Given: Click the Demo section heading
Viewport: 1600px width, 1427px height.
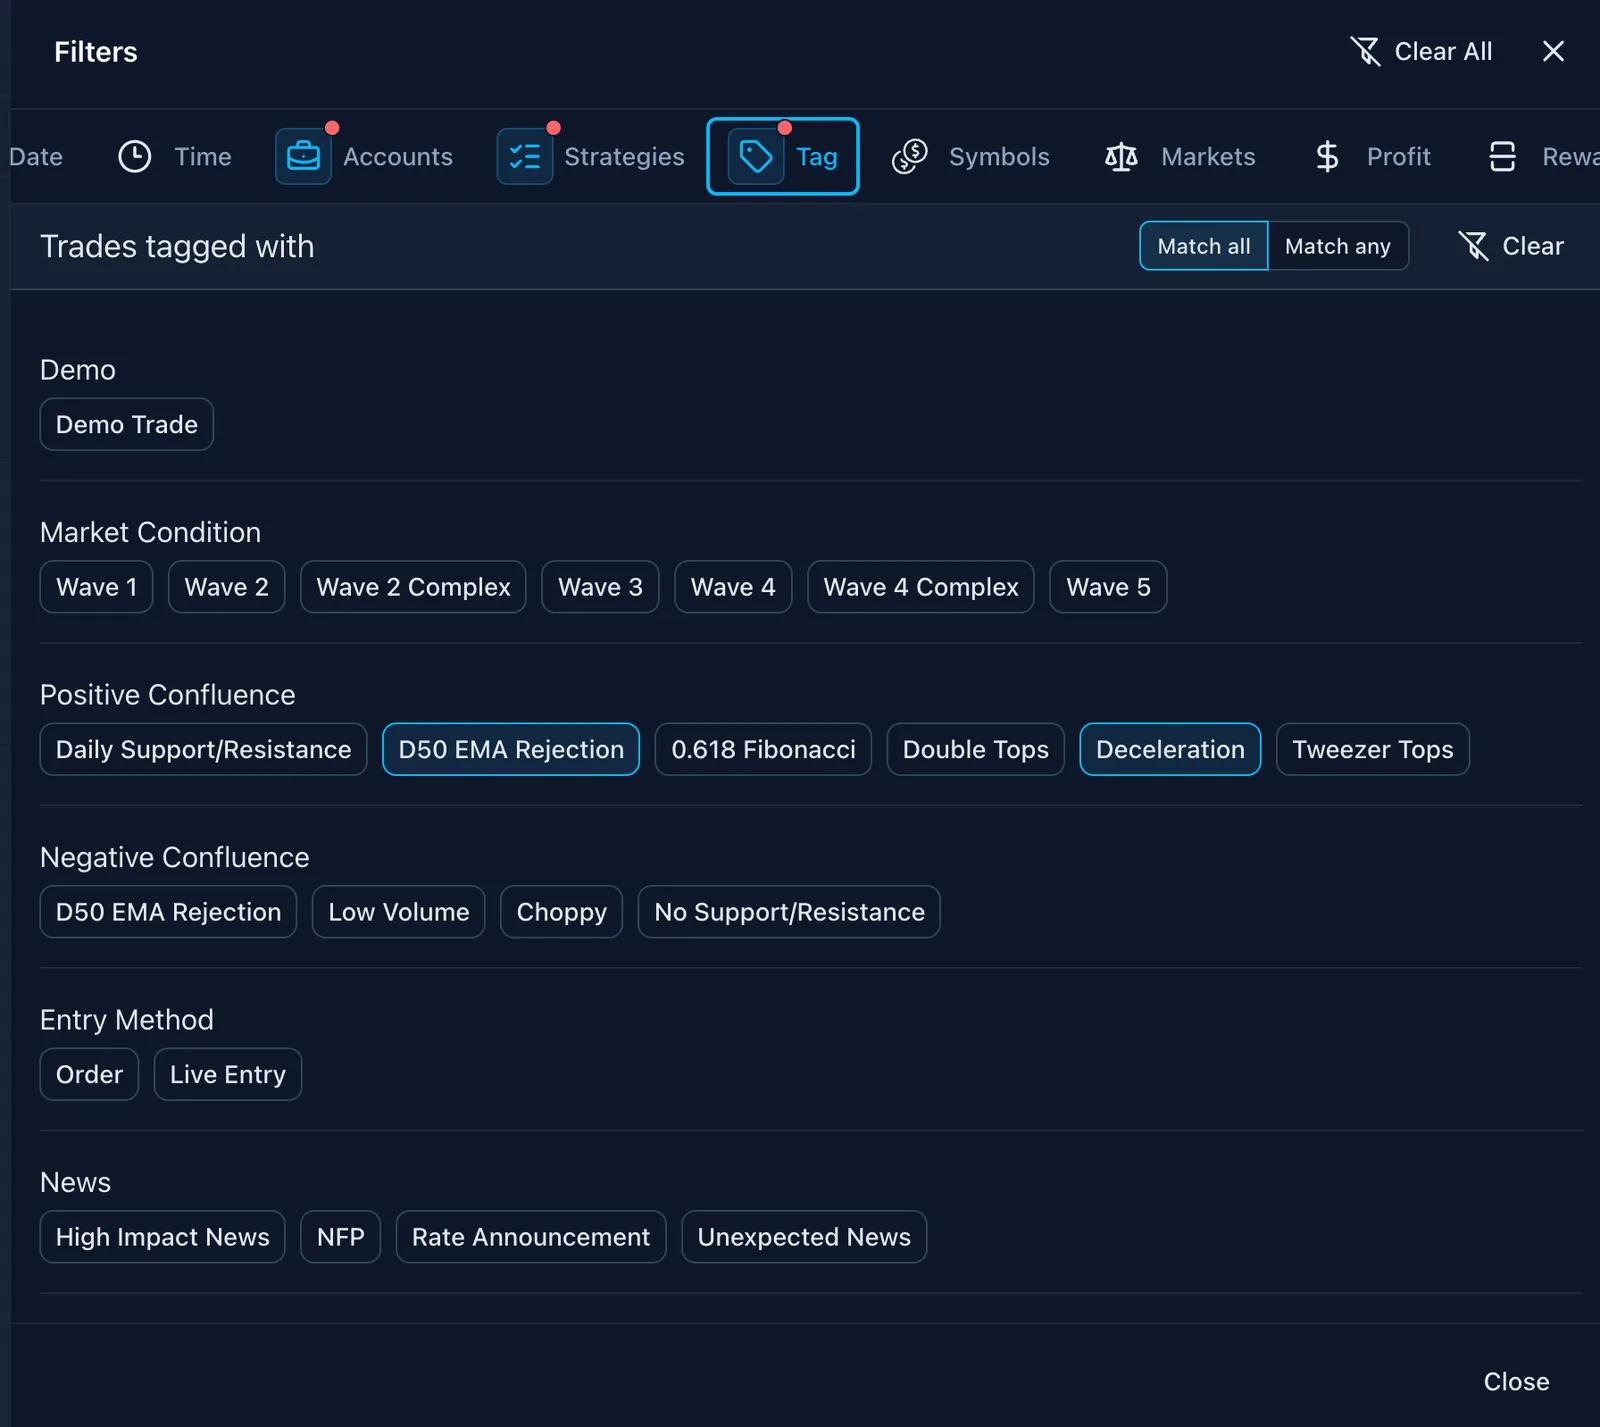Looking at the screenshot, I should pos(78,370).
